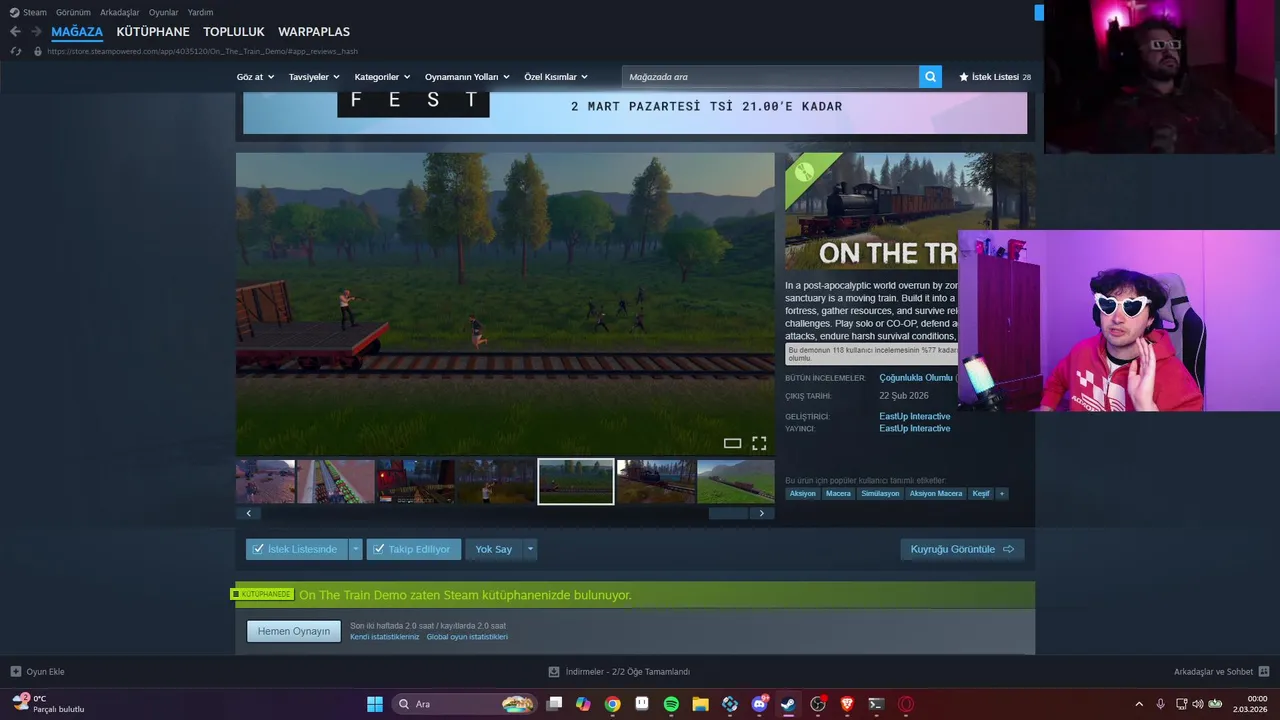Expand the İstek Listesinde dropdown arrow
This screenshot has width=1280, height=720.
coord(355,549)
